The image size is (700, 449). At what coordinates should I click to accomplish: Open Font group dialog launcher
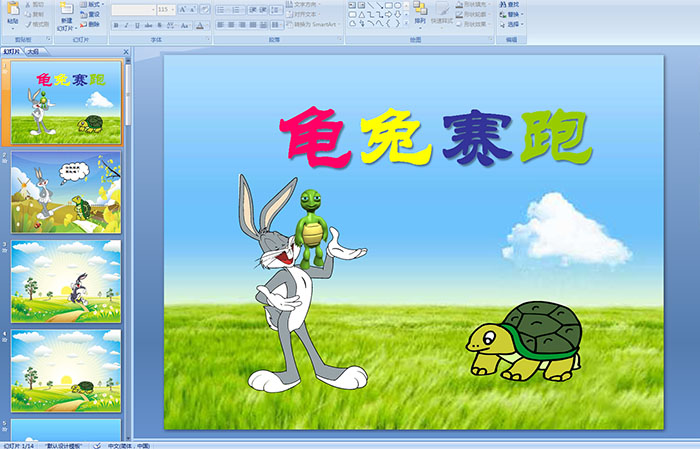[208, 39]
